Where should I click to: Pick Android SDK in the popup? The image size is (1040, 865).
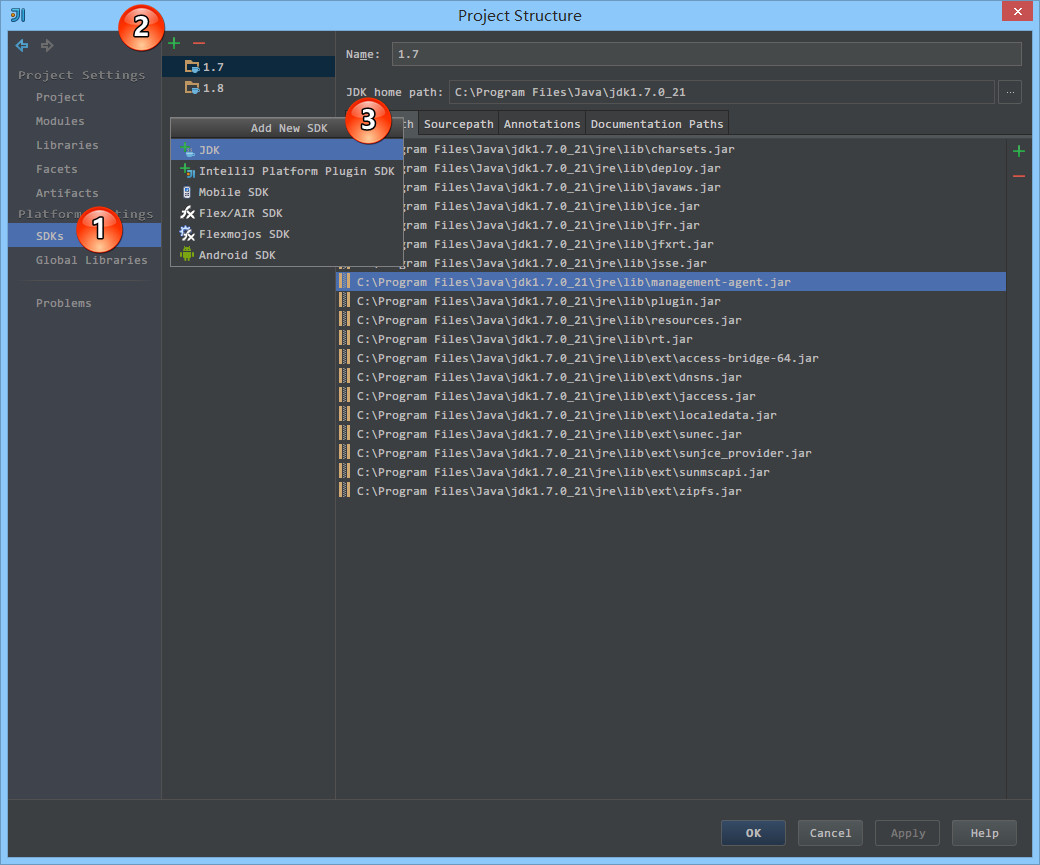pos(236,255)
